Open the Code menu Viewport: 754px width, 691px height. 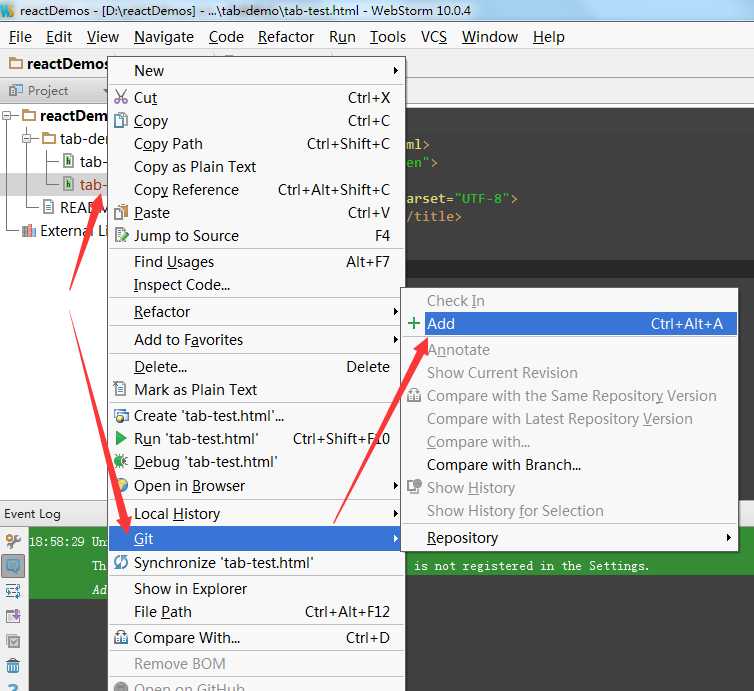click(x=226, y=37)
